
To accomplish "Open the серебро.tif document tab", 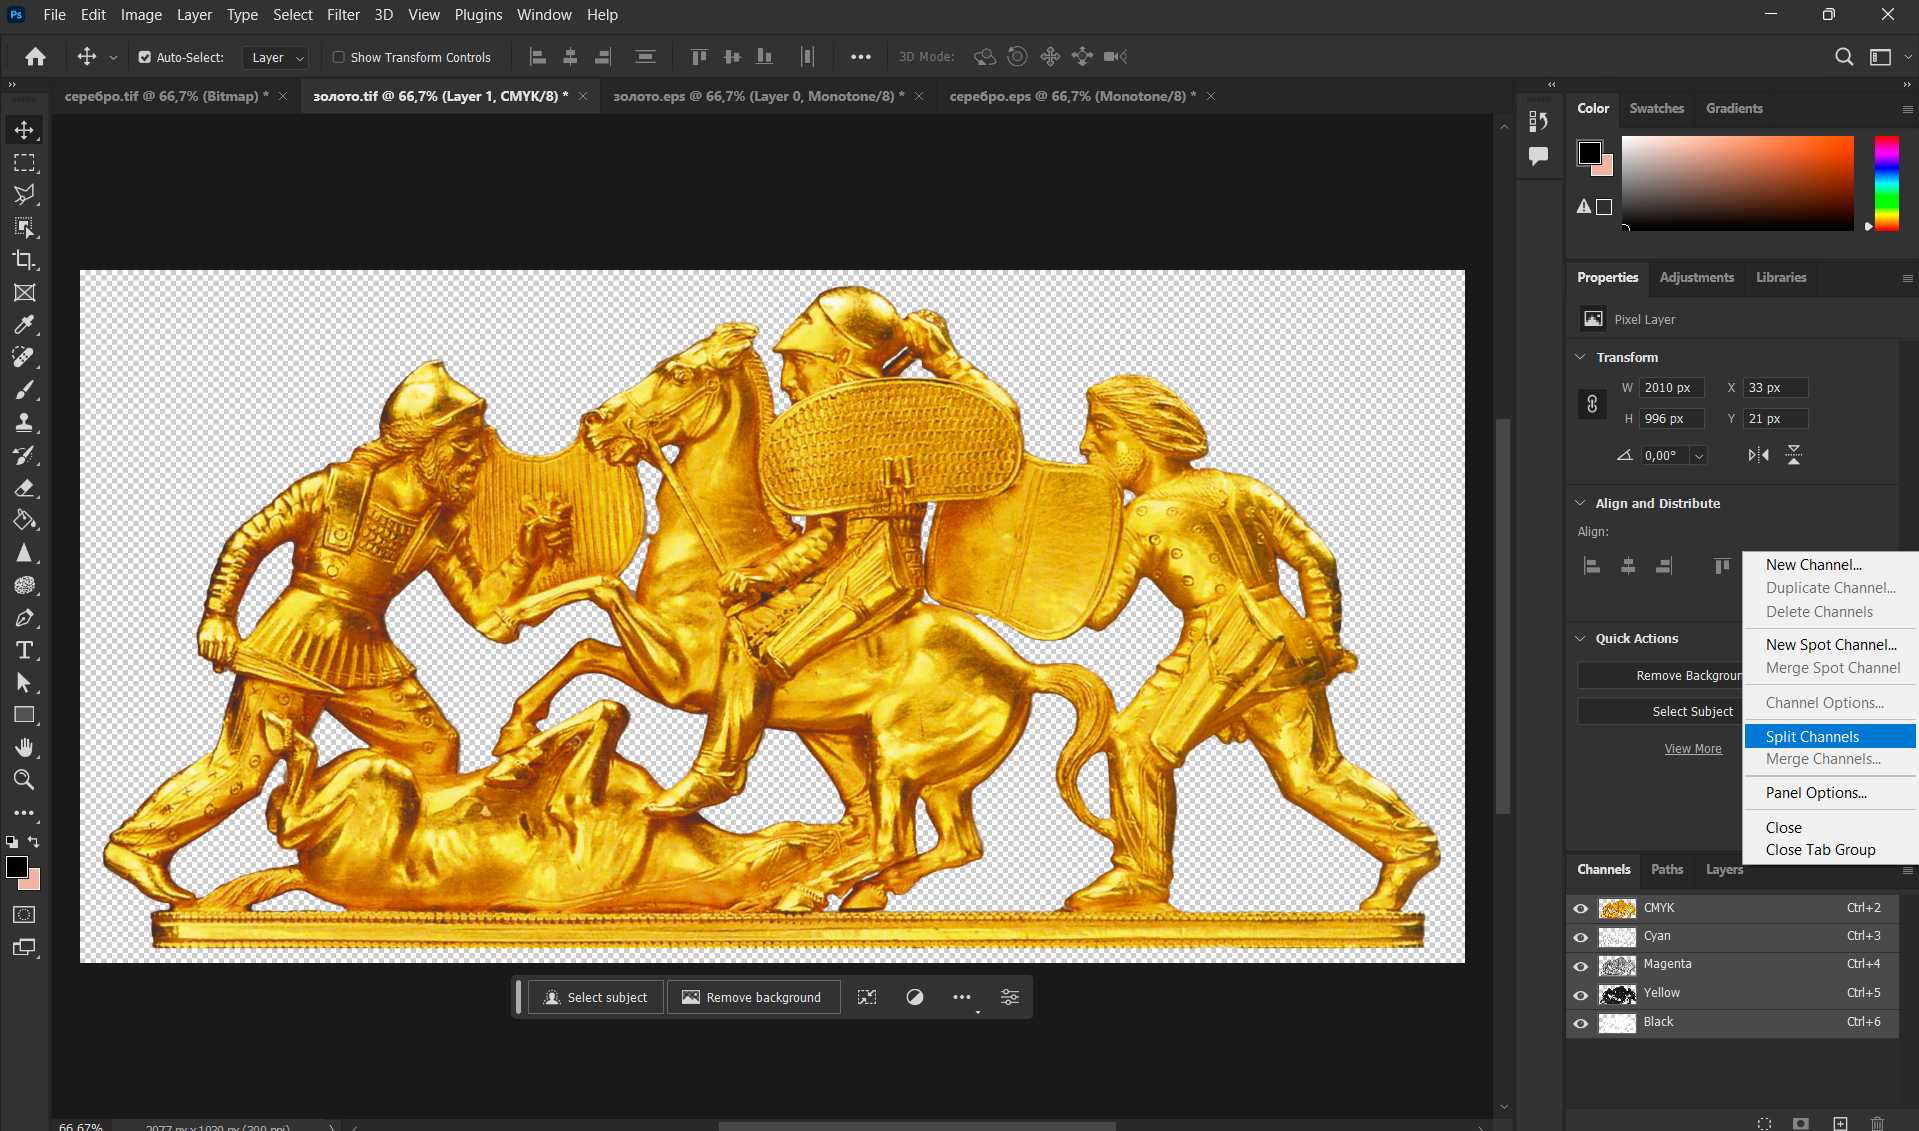I will click(x=167, y=96).
